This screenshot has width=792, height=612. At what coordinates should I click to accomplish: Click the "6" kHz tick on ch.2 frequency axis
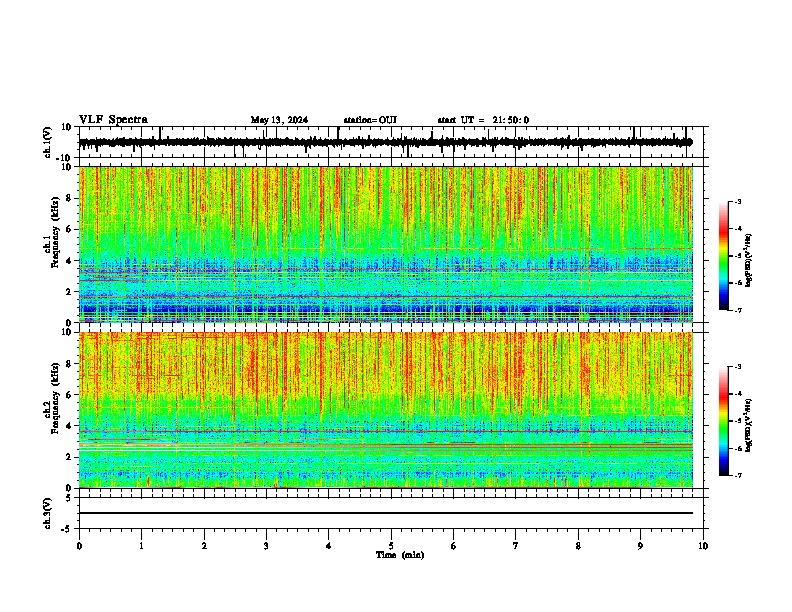(x=69, y=395)
